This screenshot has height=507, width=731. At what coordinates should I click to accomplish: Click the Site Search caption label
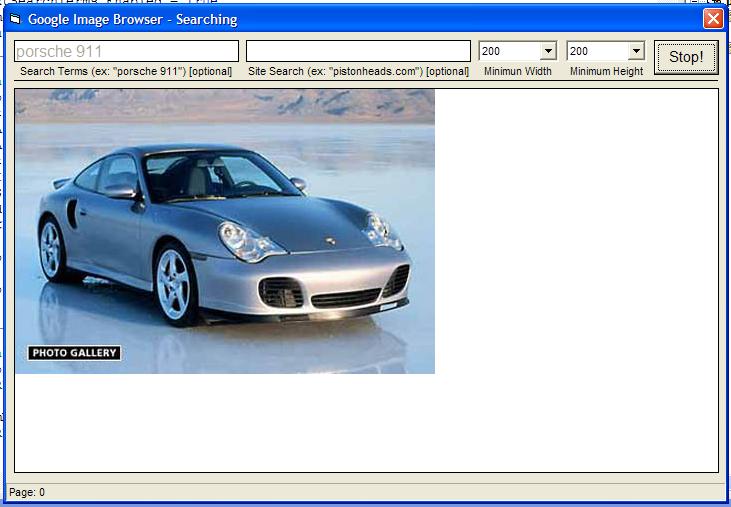click(358, 72)
